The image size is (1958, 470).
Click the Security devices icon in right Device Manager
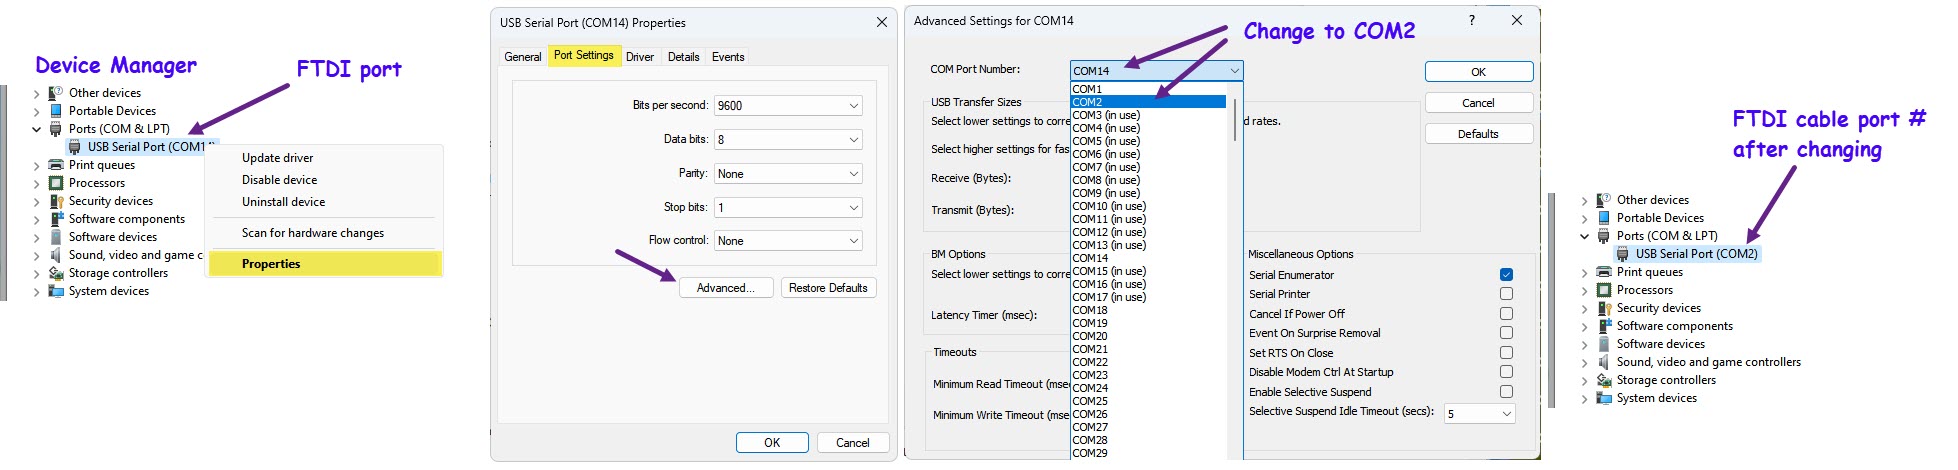click(1604, 308)
